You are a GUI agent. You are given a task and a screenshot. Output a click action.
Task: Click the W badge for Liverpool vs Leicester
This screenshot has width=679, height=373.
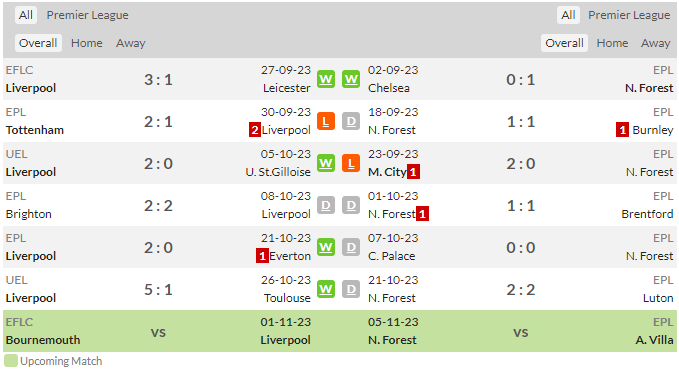point(326,79)
